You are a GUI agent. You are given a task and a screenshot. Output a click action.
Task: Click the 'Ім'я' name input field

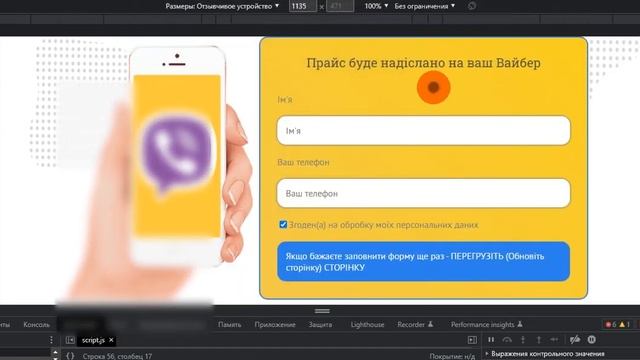coord(423,131)
